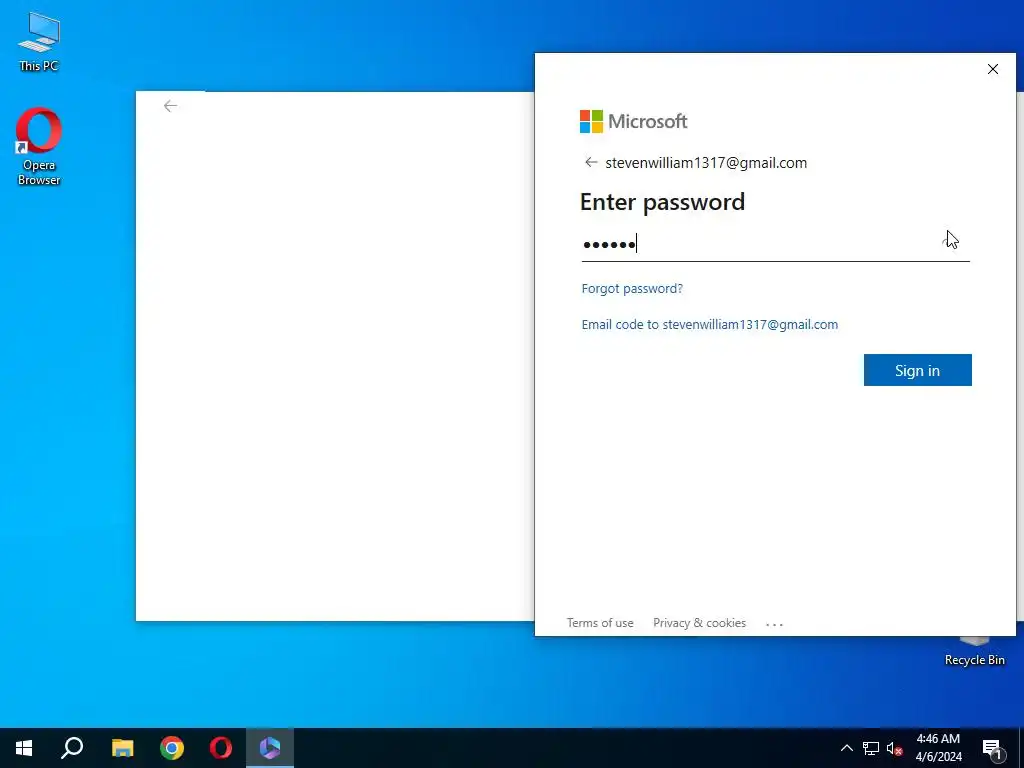Open network status tray icon
The height and width of the screenshot is (768, 1024).
click(871, 748)
